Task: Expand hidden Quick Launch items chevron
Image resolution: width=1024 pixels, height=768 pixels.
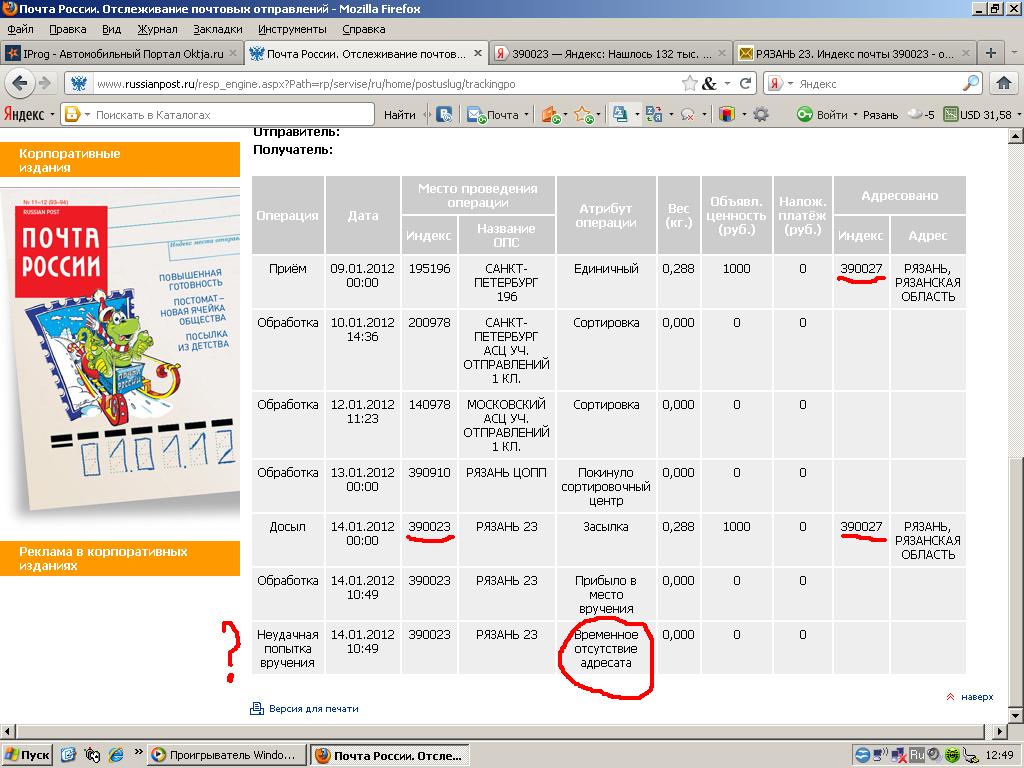Action: click(x=137, y=755)
